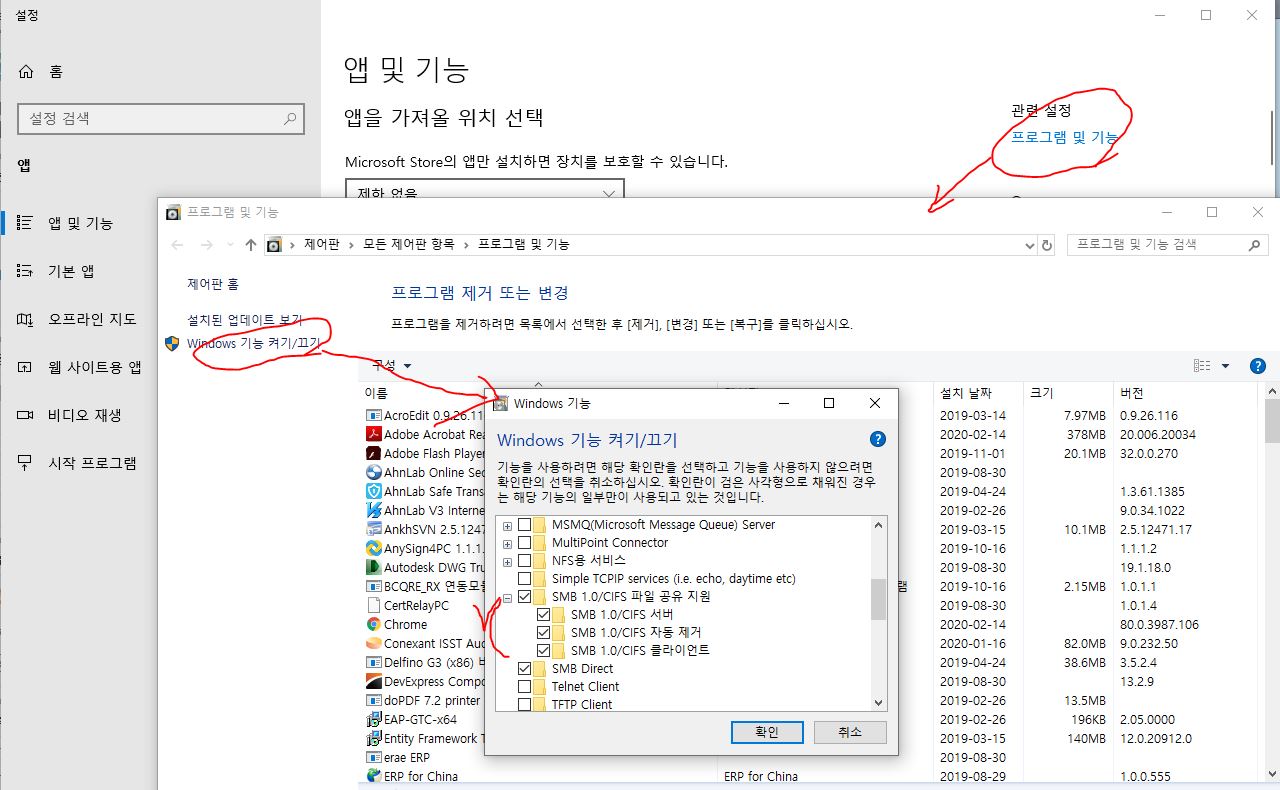1280x790 pixels.
Task: Click 취소 button in Windows 기능 dialog
Action: pyautogui.click(x=850, y=732)
